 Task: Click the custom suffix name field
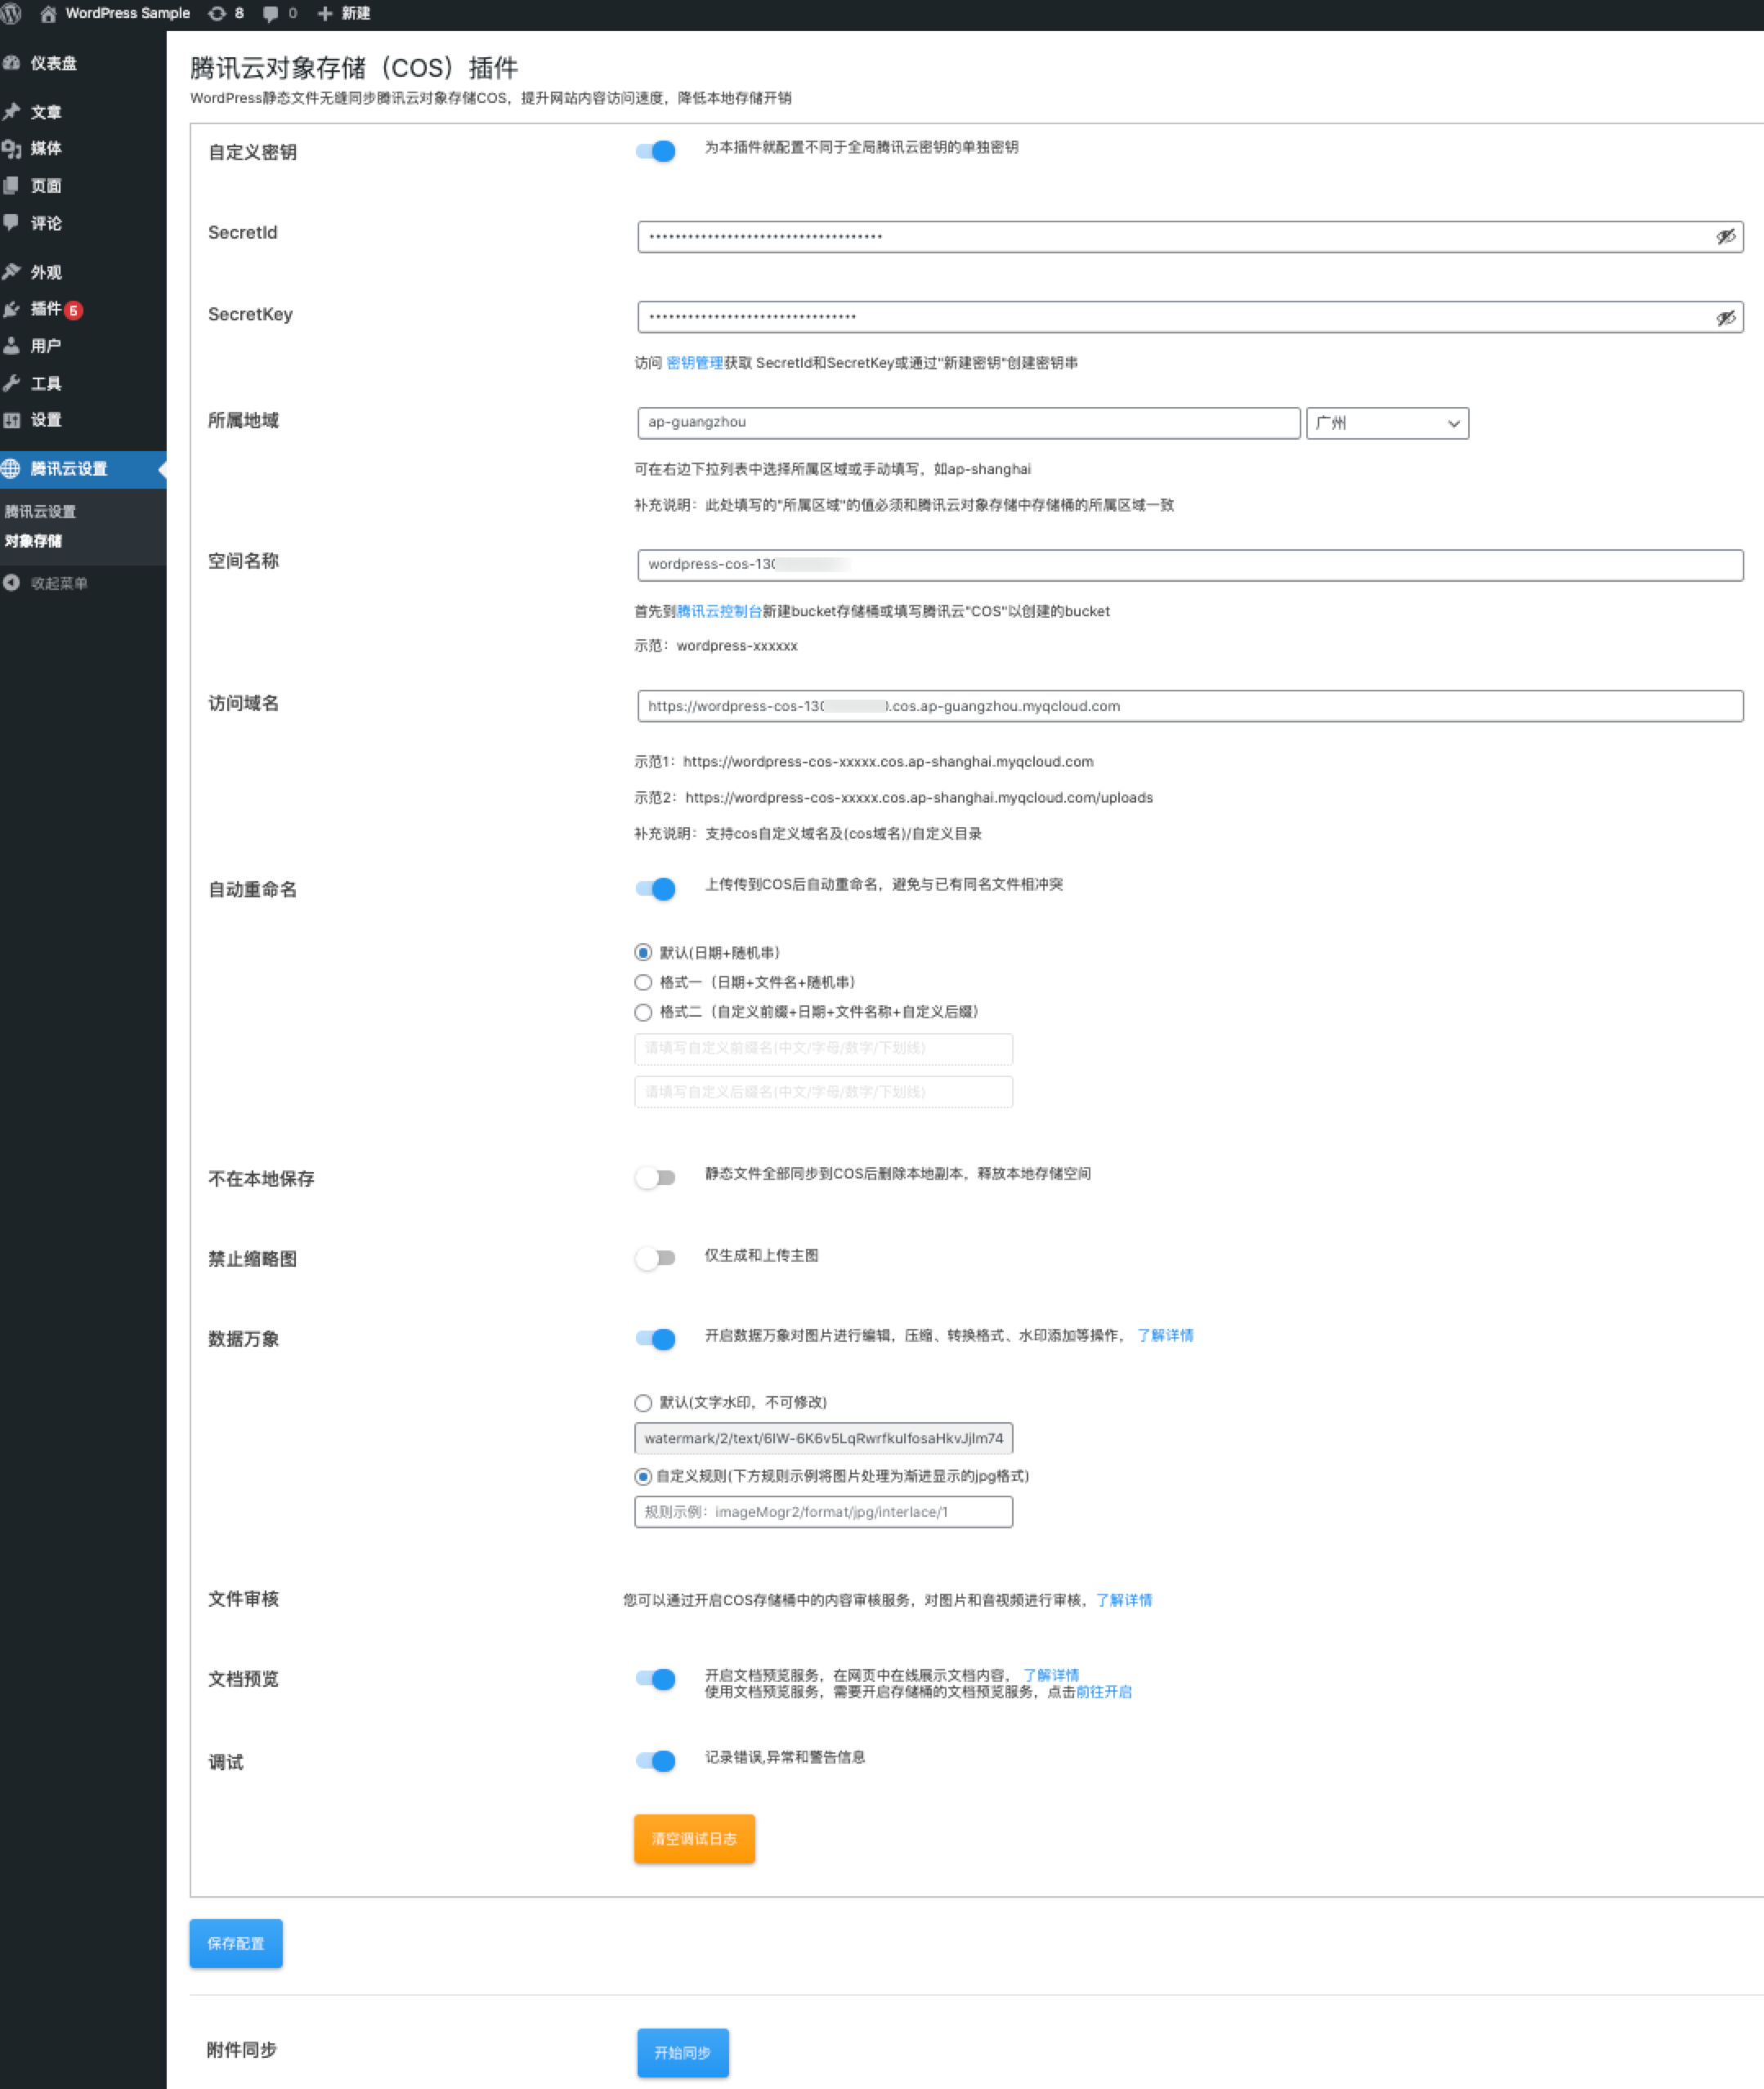click(824, 1092)
